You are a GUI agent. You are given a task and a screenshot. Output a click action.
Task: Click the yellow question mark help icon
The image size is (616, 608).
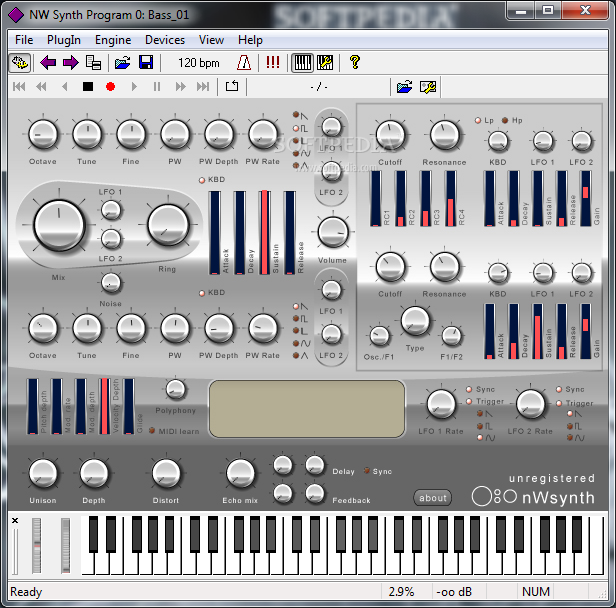coord(355,62)
